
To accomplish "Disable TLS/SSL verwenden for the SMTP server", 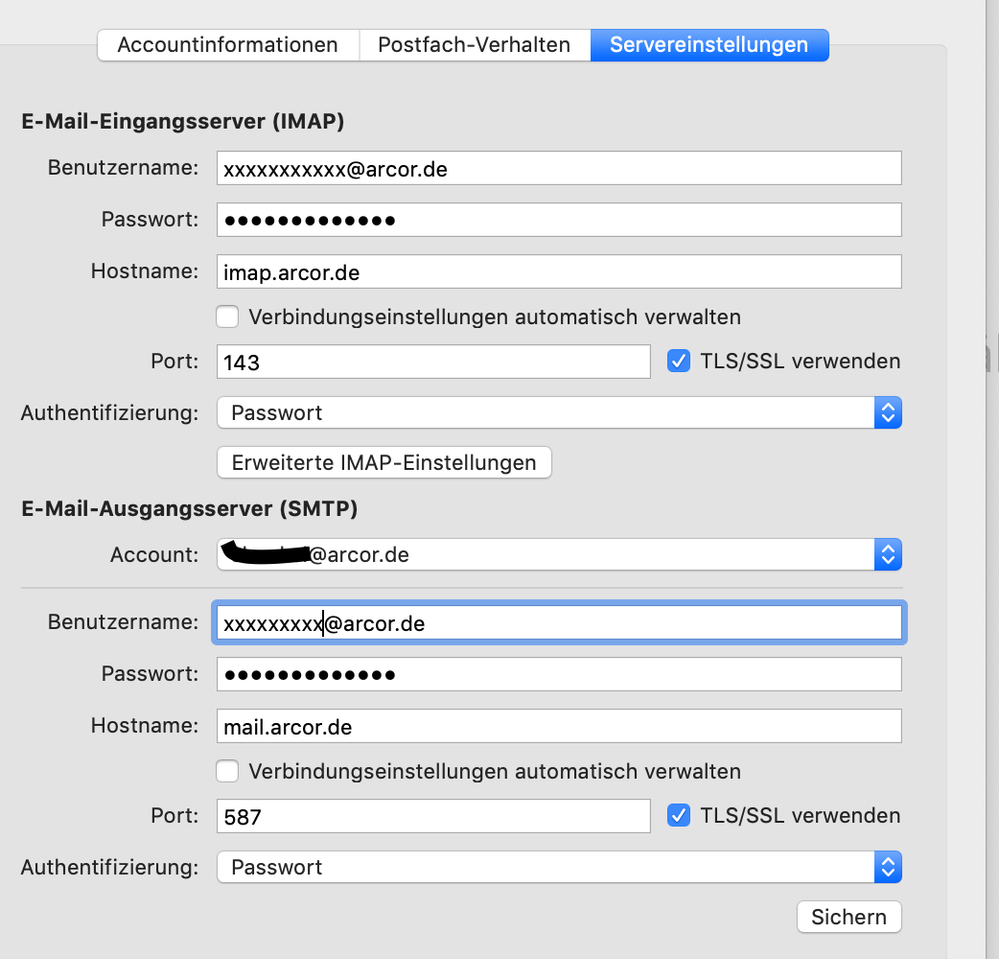I will pos(679,815).
